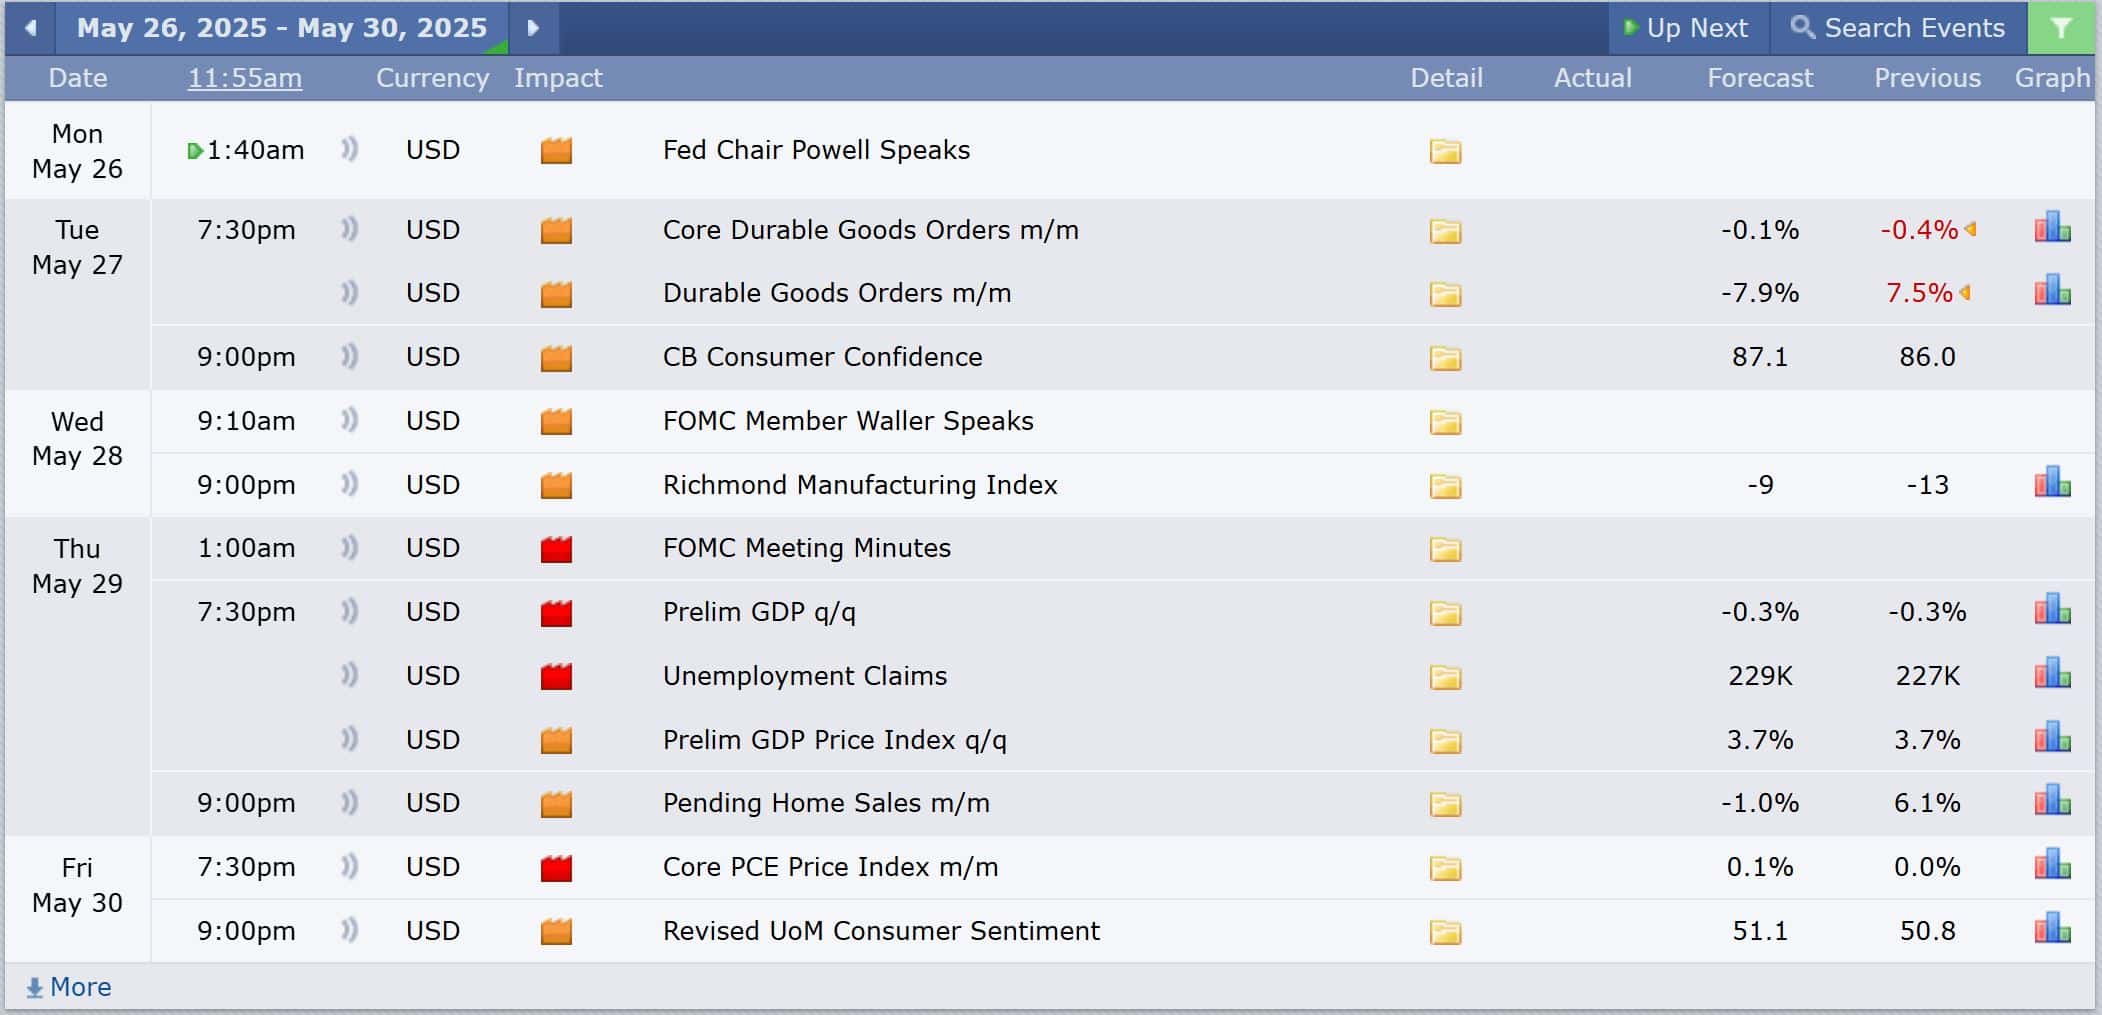Toggle alert bell for CB Consumer Confidence
Viewport: 2102px width, 1015px height.
pyautogui.click(x=349, y=357)
